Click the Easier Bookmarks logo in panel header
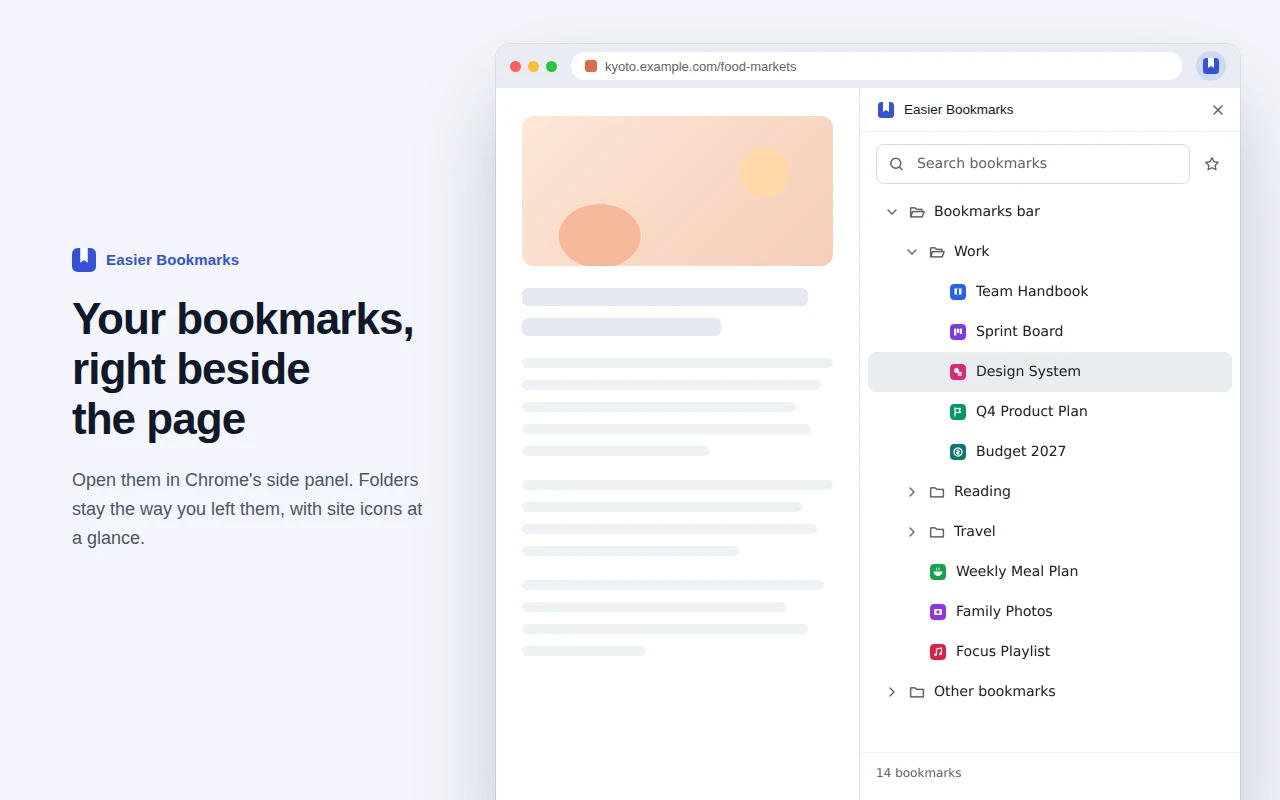 [x=886, y=110]
